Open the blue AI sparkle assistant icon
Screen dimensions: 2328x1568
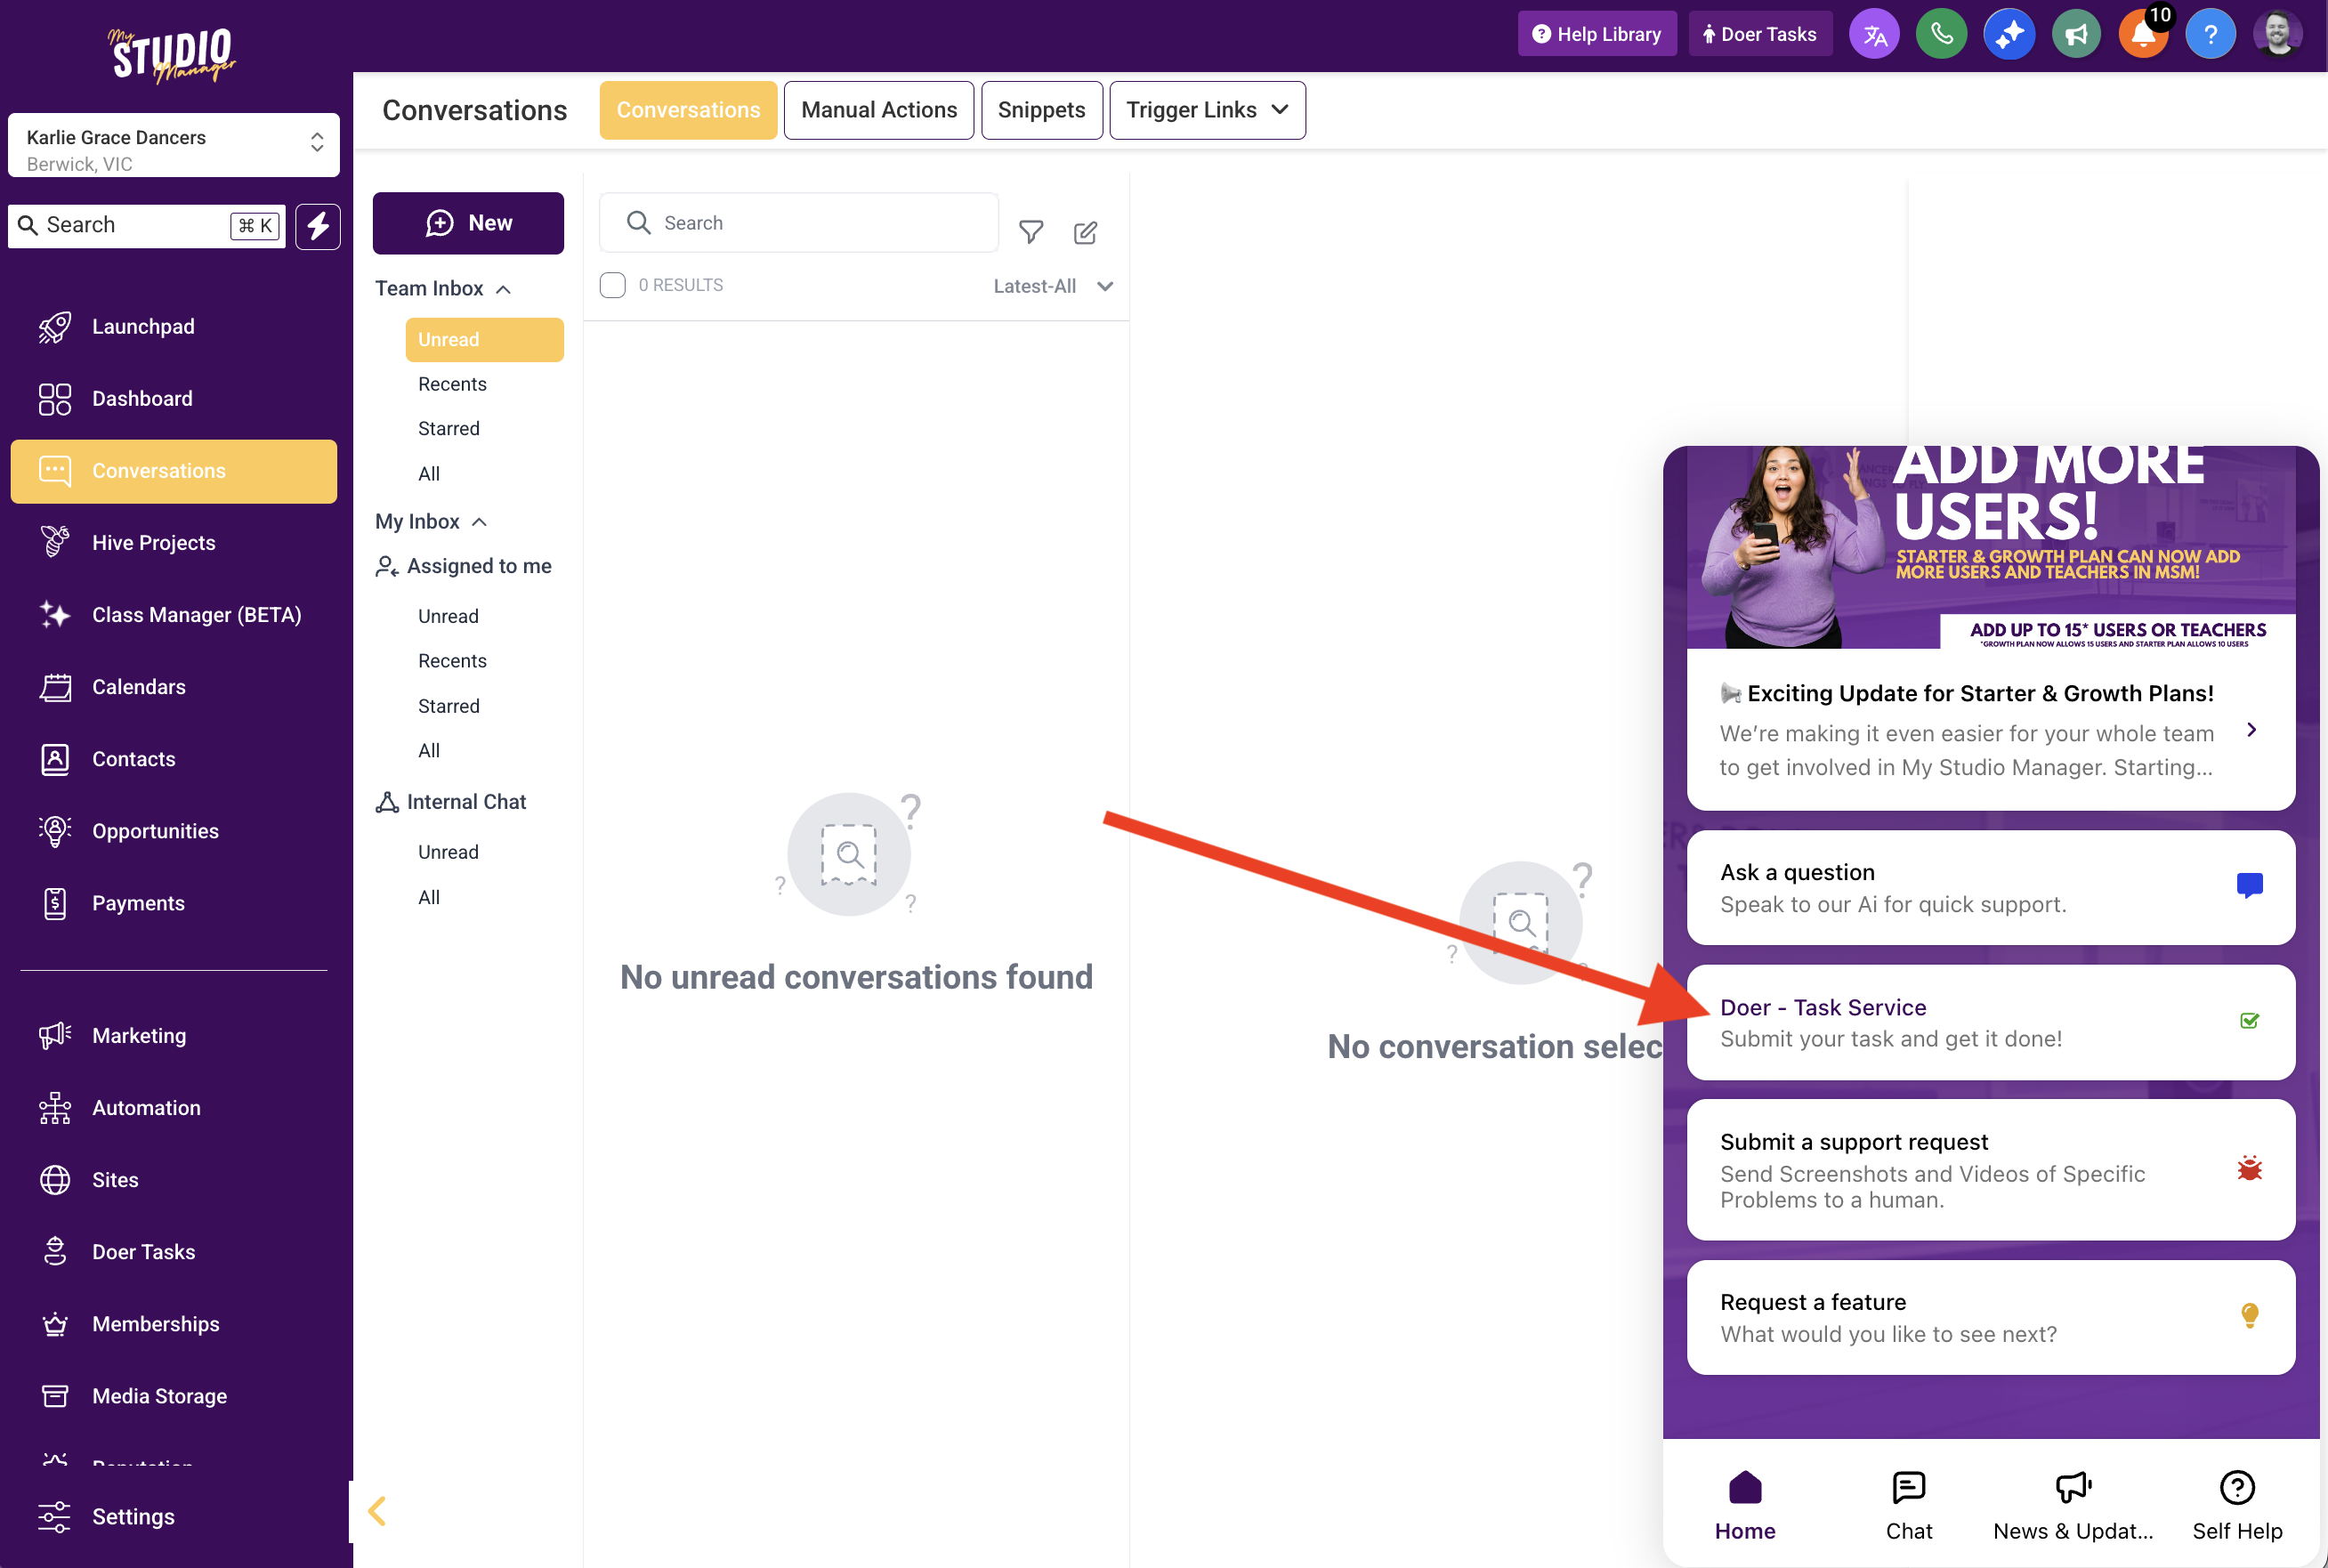[x=2009, y=35]
